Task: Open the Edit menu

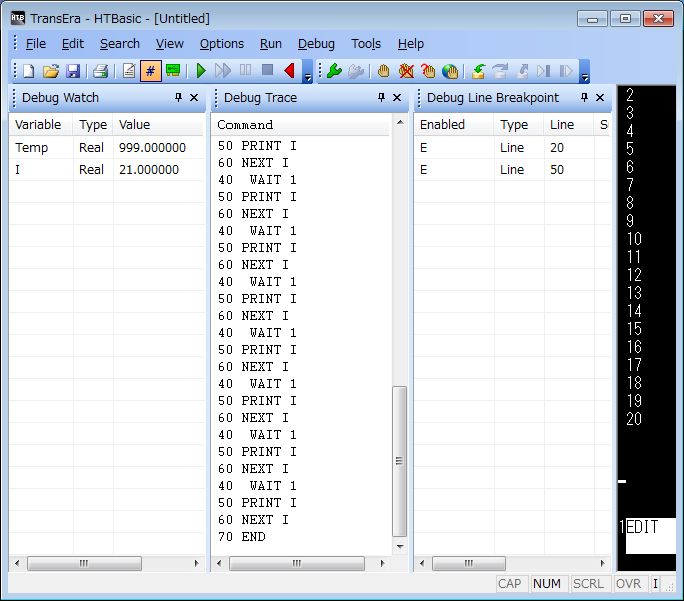Action: 73,44
